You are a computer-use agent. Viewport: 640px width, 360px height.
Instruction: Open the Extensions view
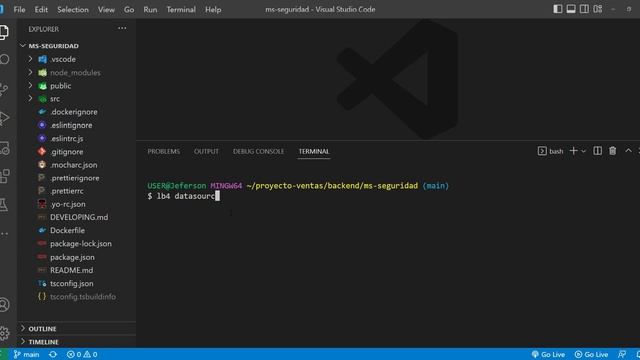[x=4, y=176]
